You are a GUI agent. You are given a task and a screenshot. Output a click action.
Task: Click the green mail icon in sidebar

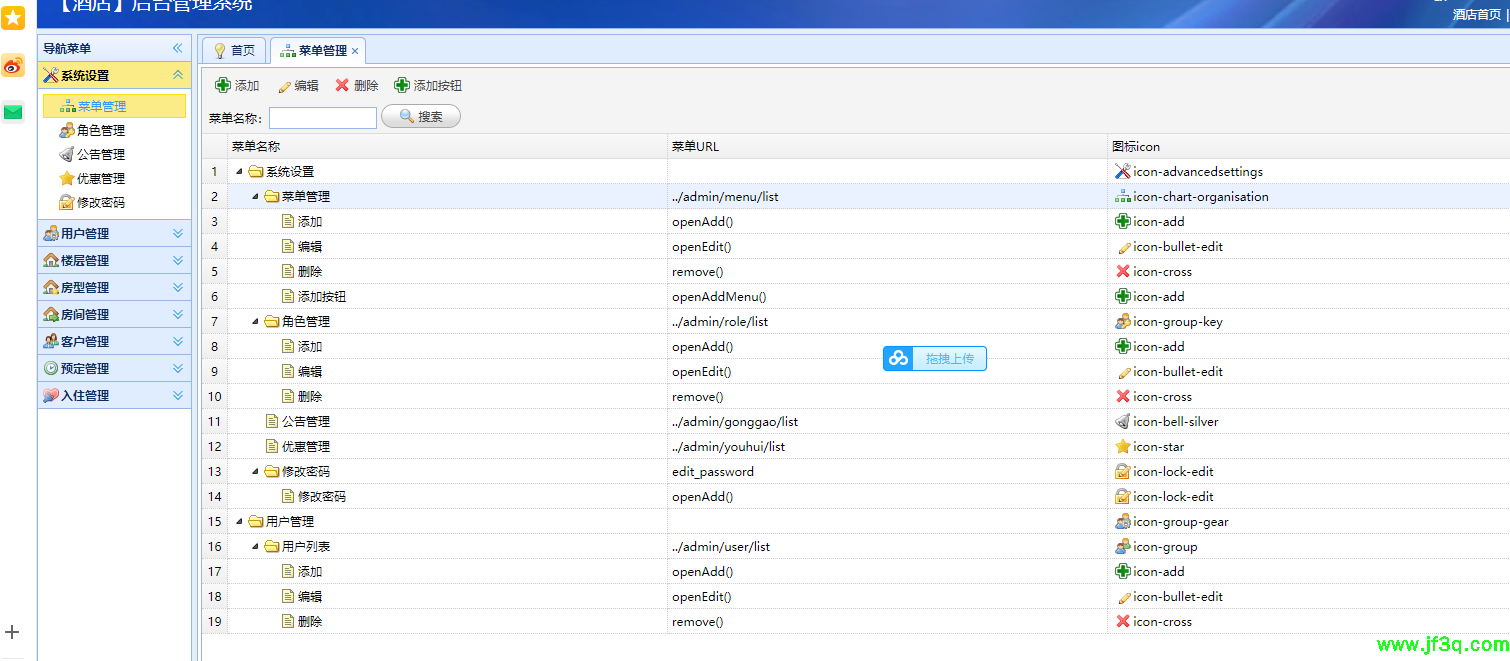(13, 112)
